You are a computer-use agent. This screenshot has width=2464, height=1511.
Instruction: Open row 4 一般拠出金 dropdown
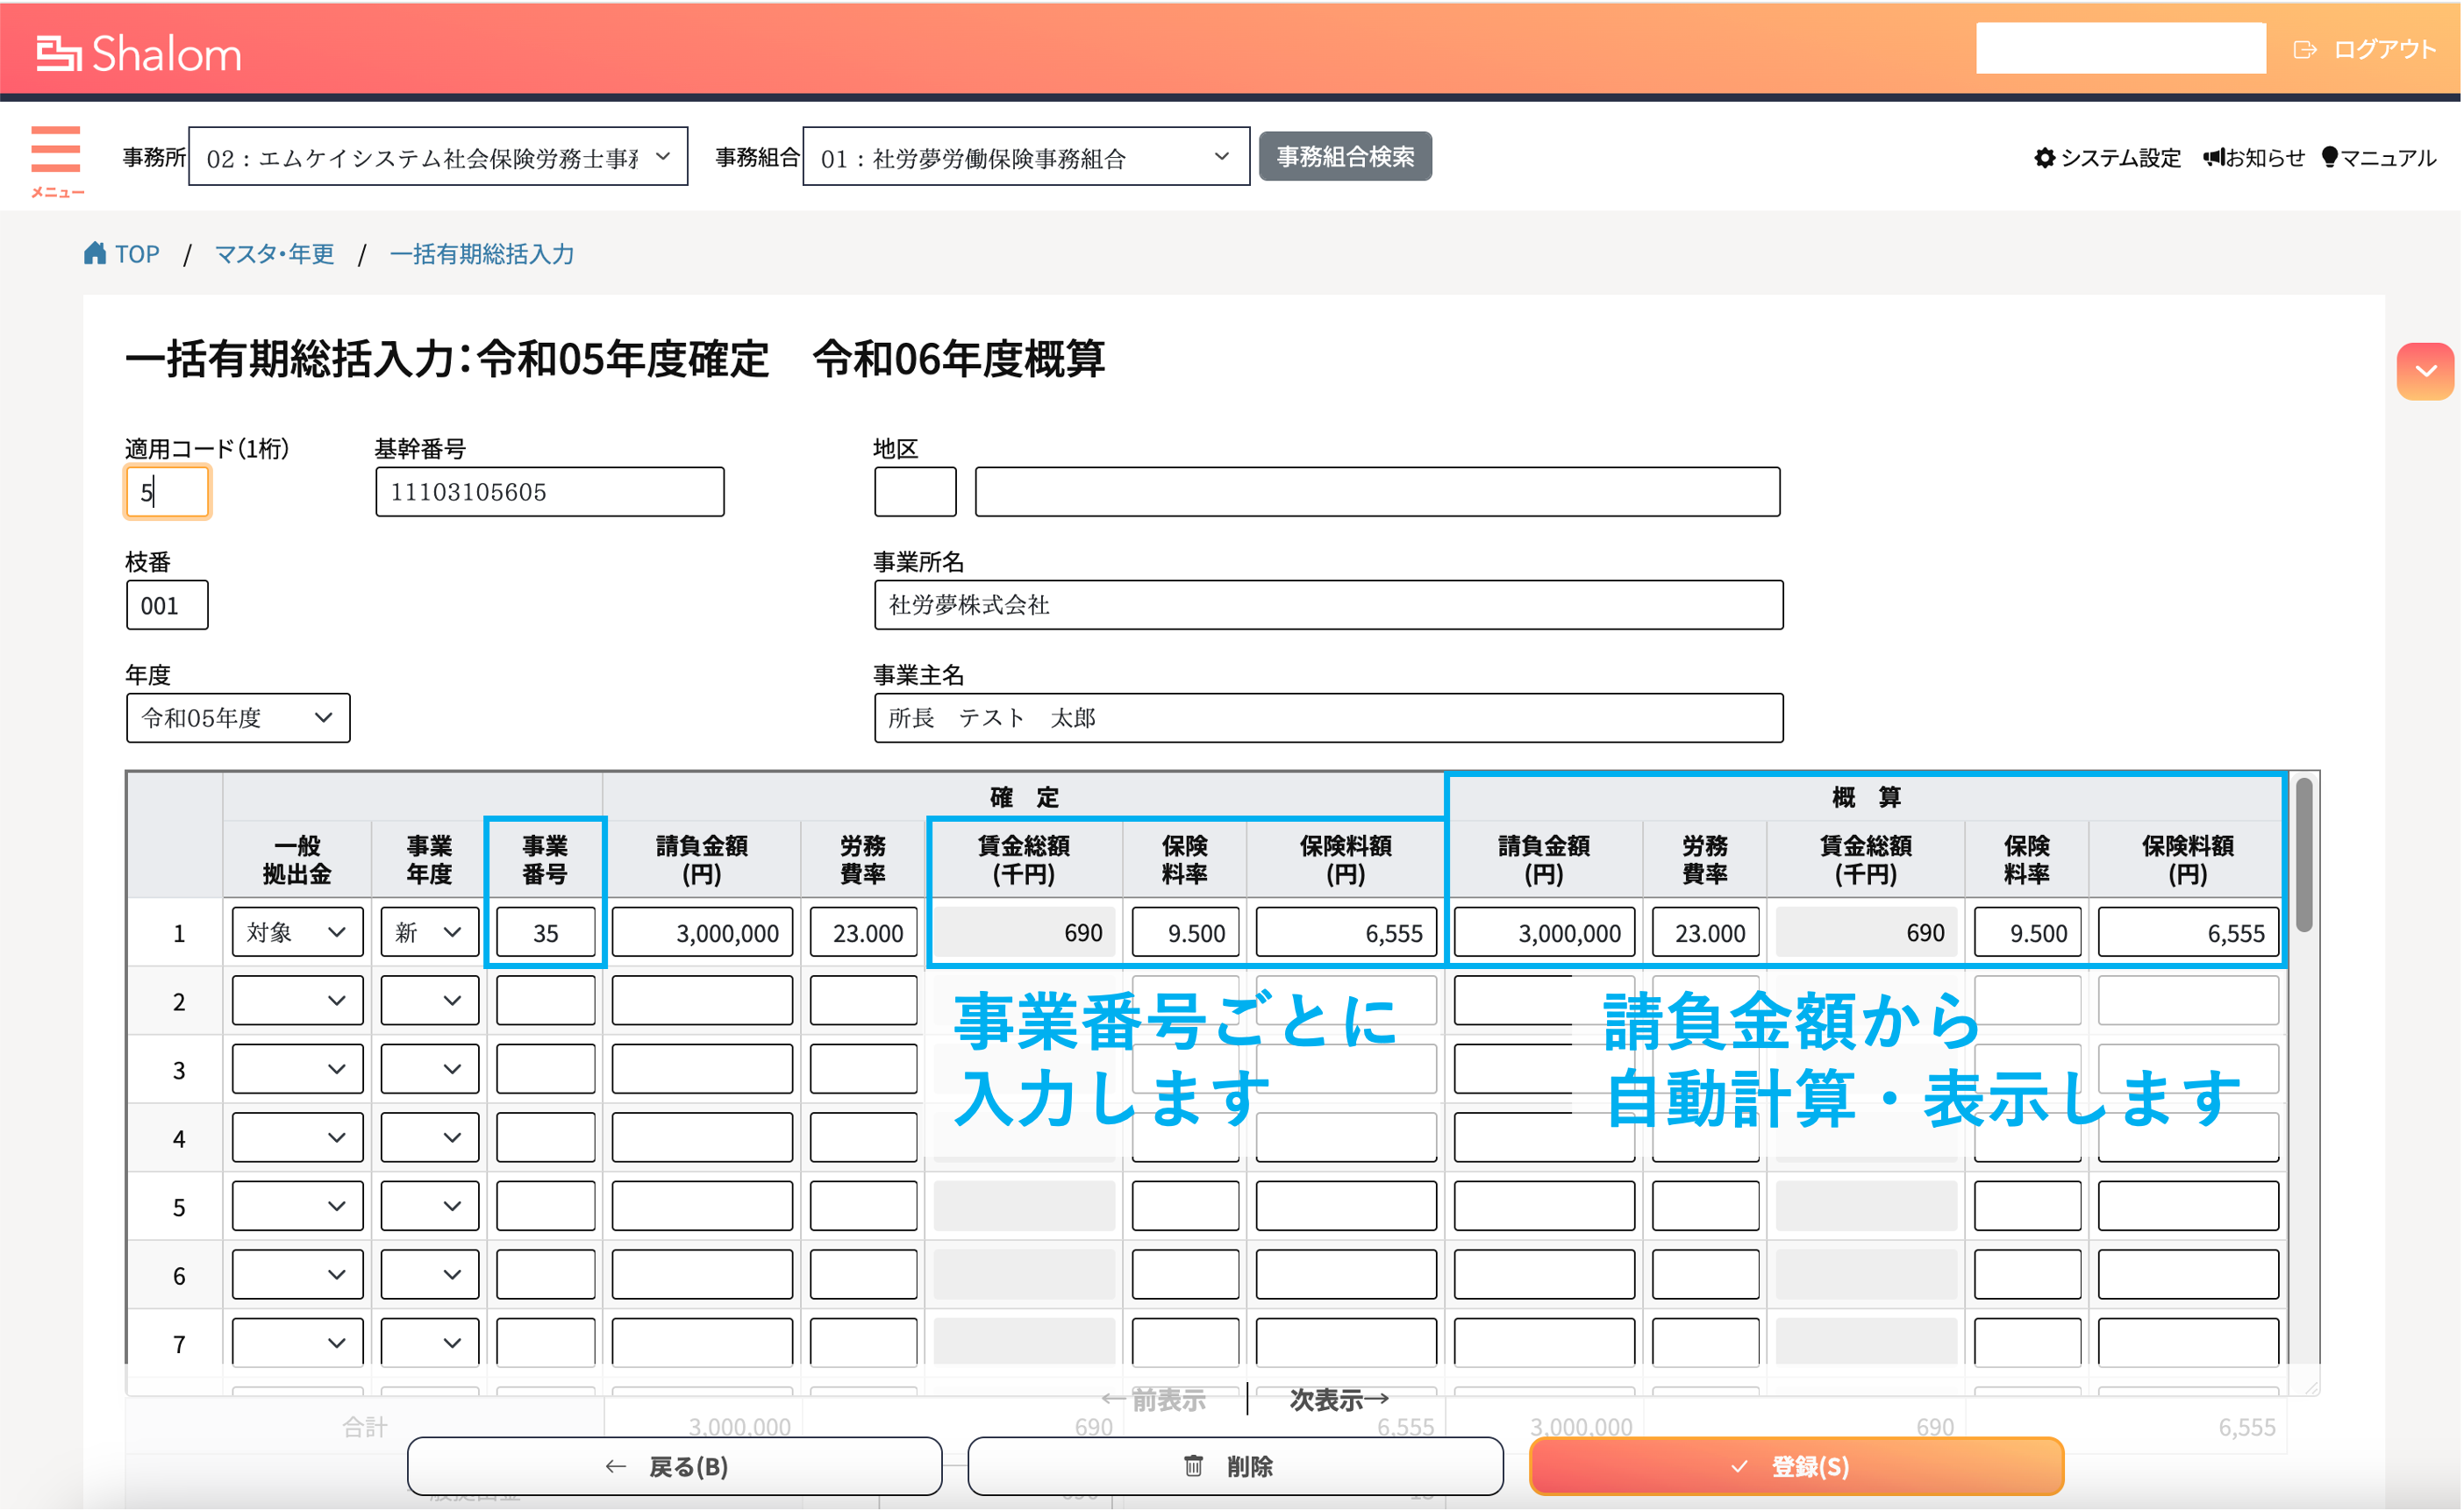297,1138
